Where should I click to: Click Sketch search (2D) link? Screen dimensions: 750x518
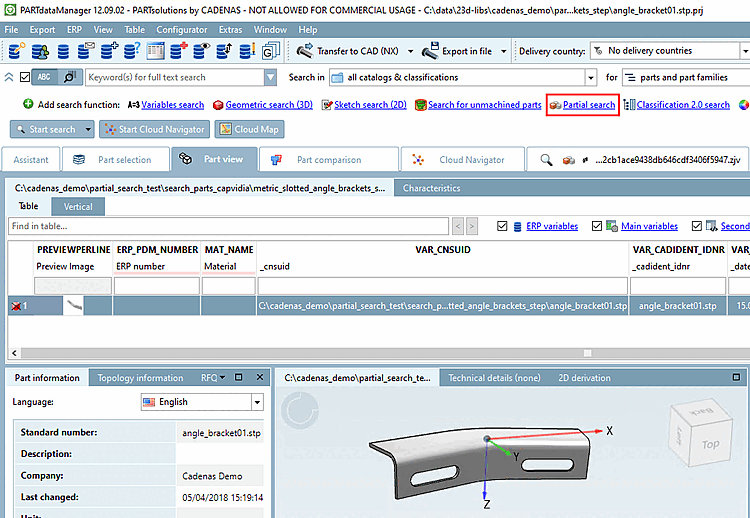[370, 105]
